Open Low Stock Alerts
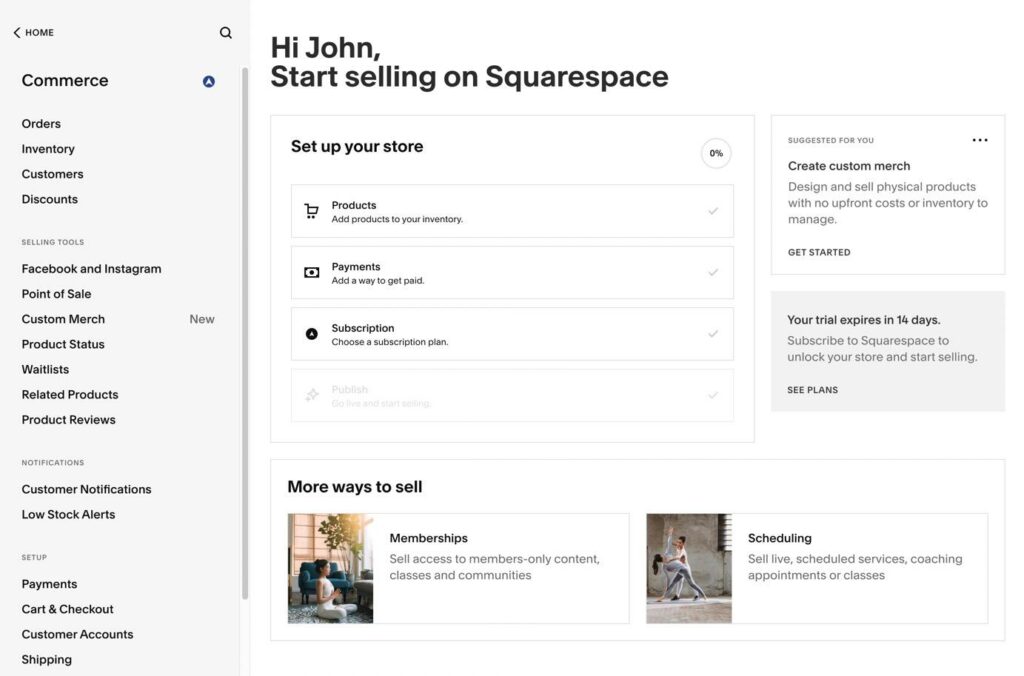The image size is (1024, 676). tap(68, 514)
